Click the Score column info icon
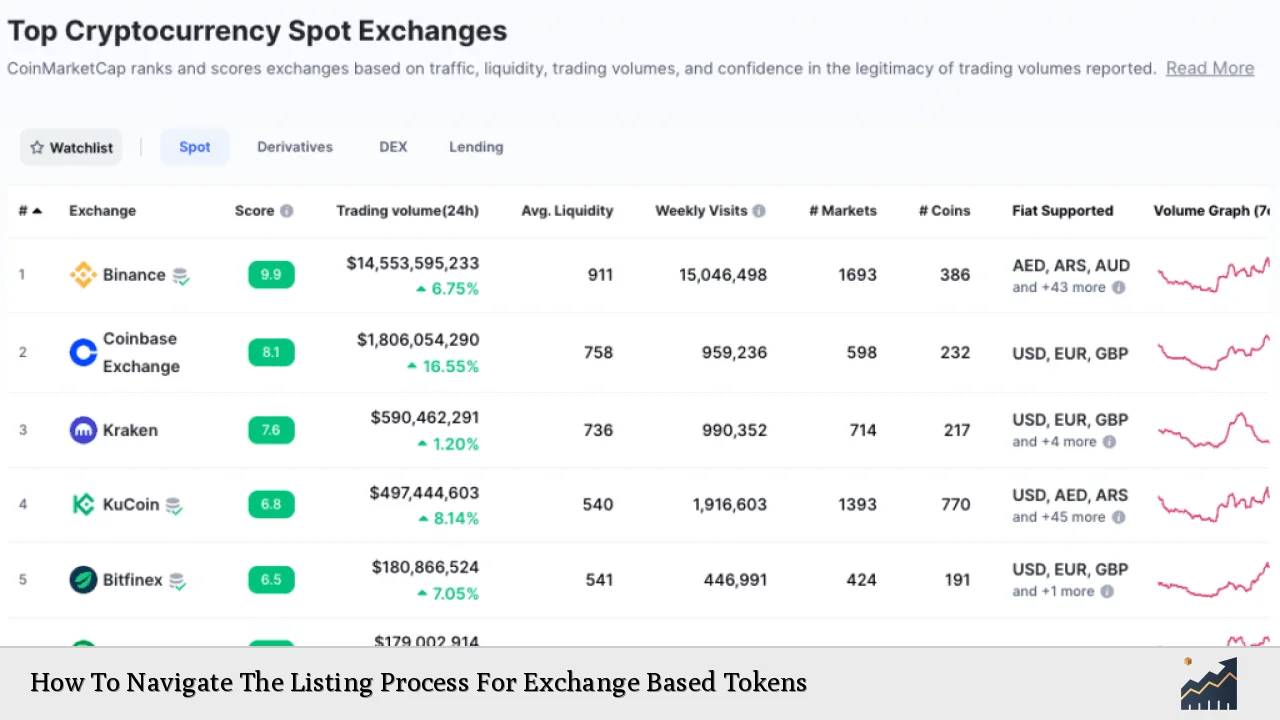1280x720 pixels. tap(287, 211)
